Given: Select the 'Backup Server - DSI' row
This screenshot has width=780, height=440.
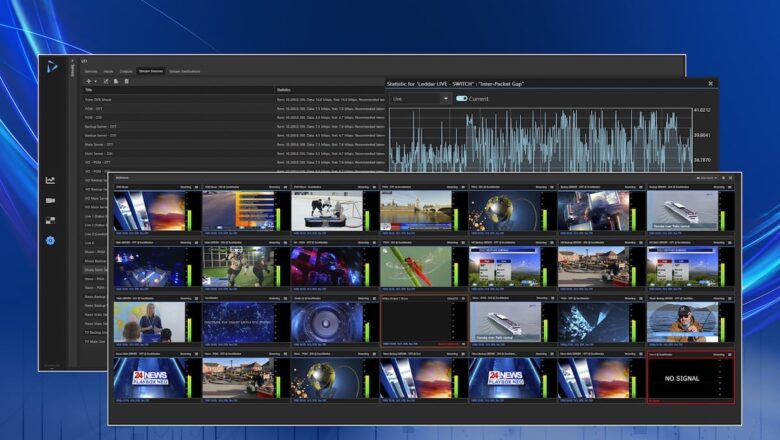Looking at the screenshot, I should click(x=234, y=135).
